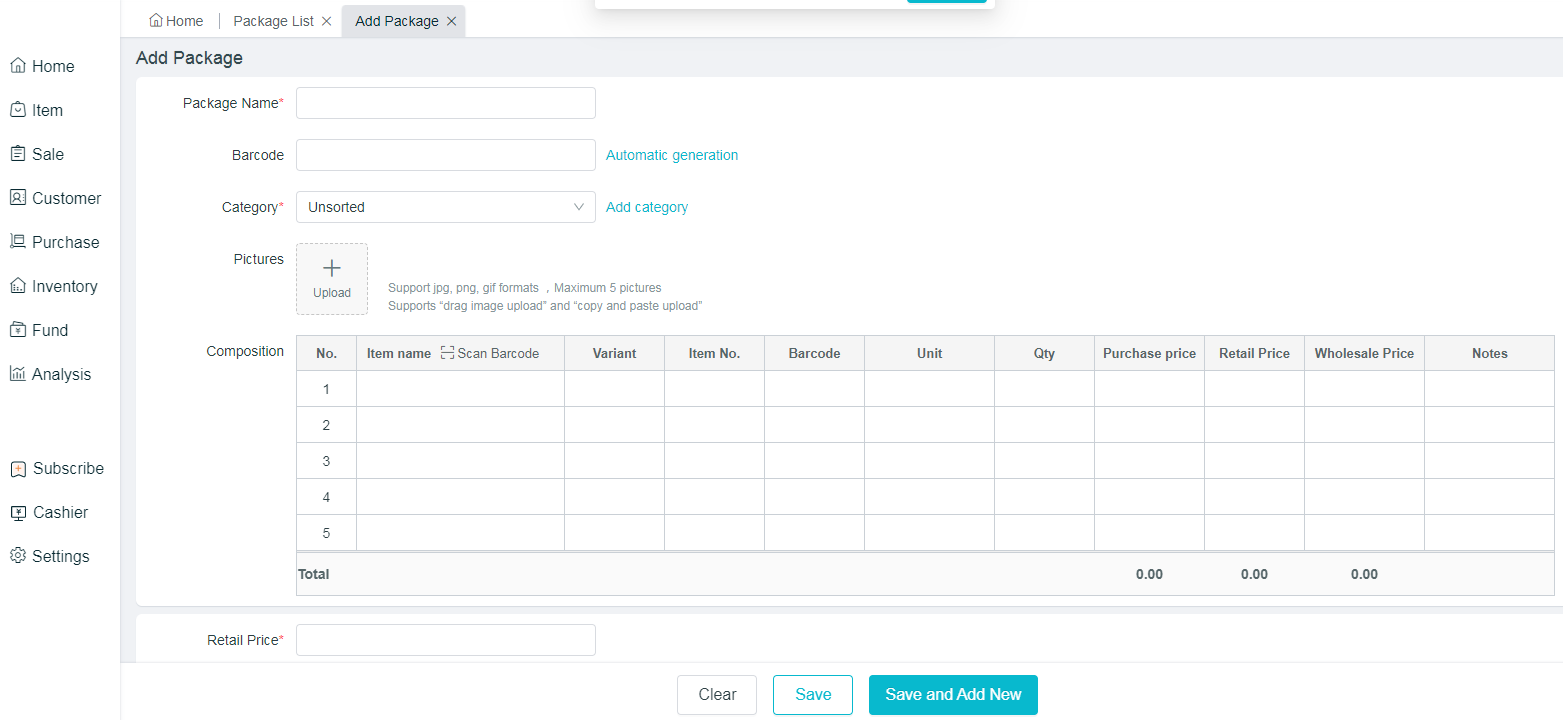Screen dimensions: 1563x720
Task: Open Settings gear icon
Action: click(18, 556)
